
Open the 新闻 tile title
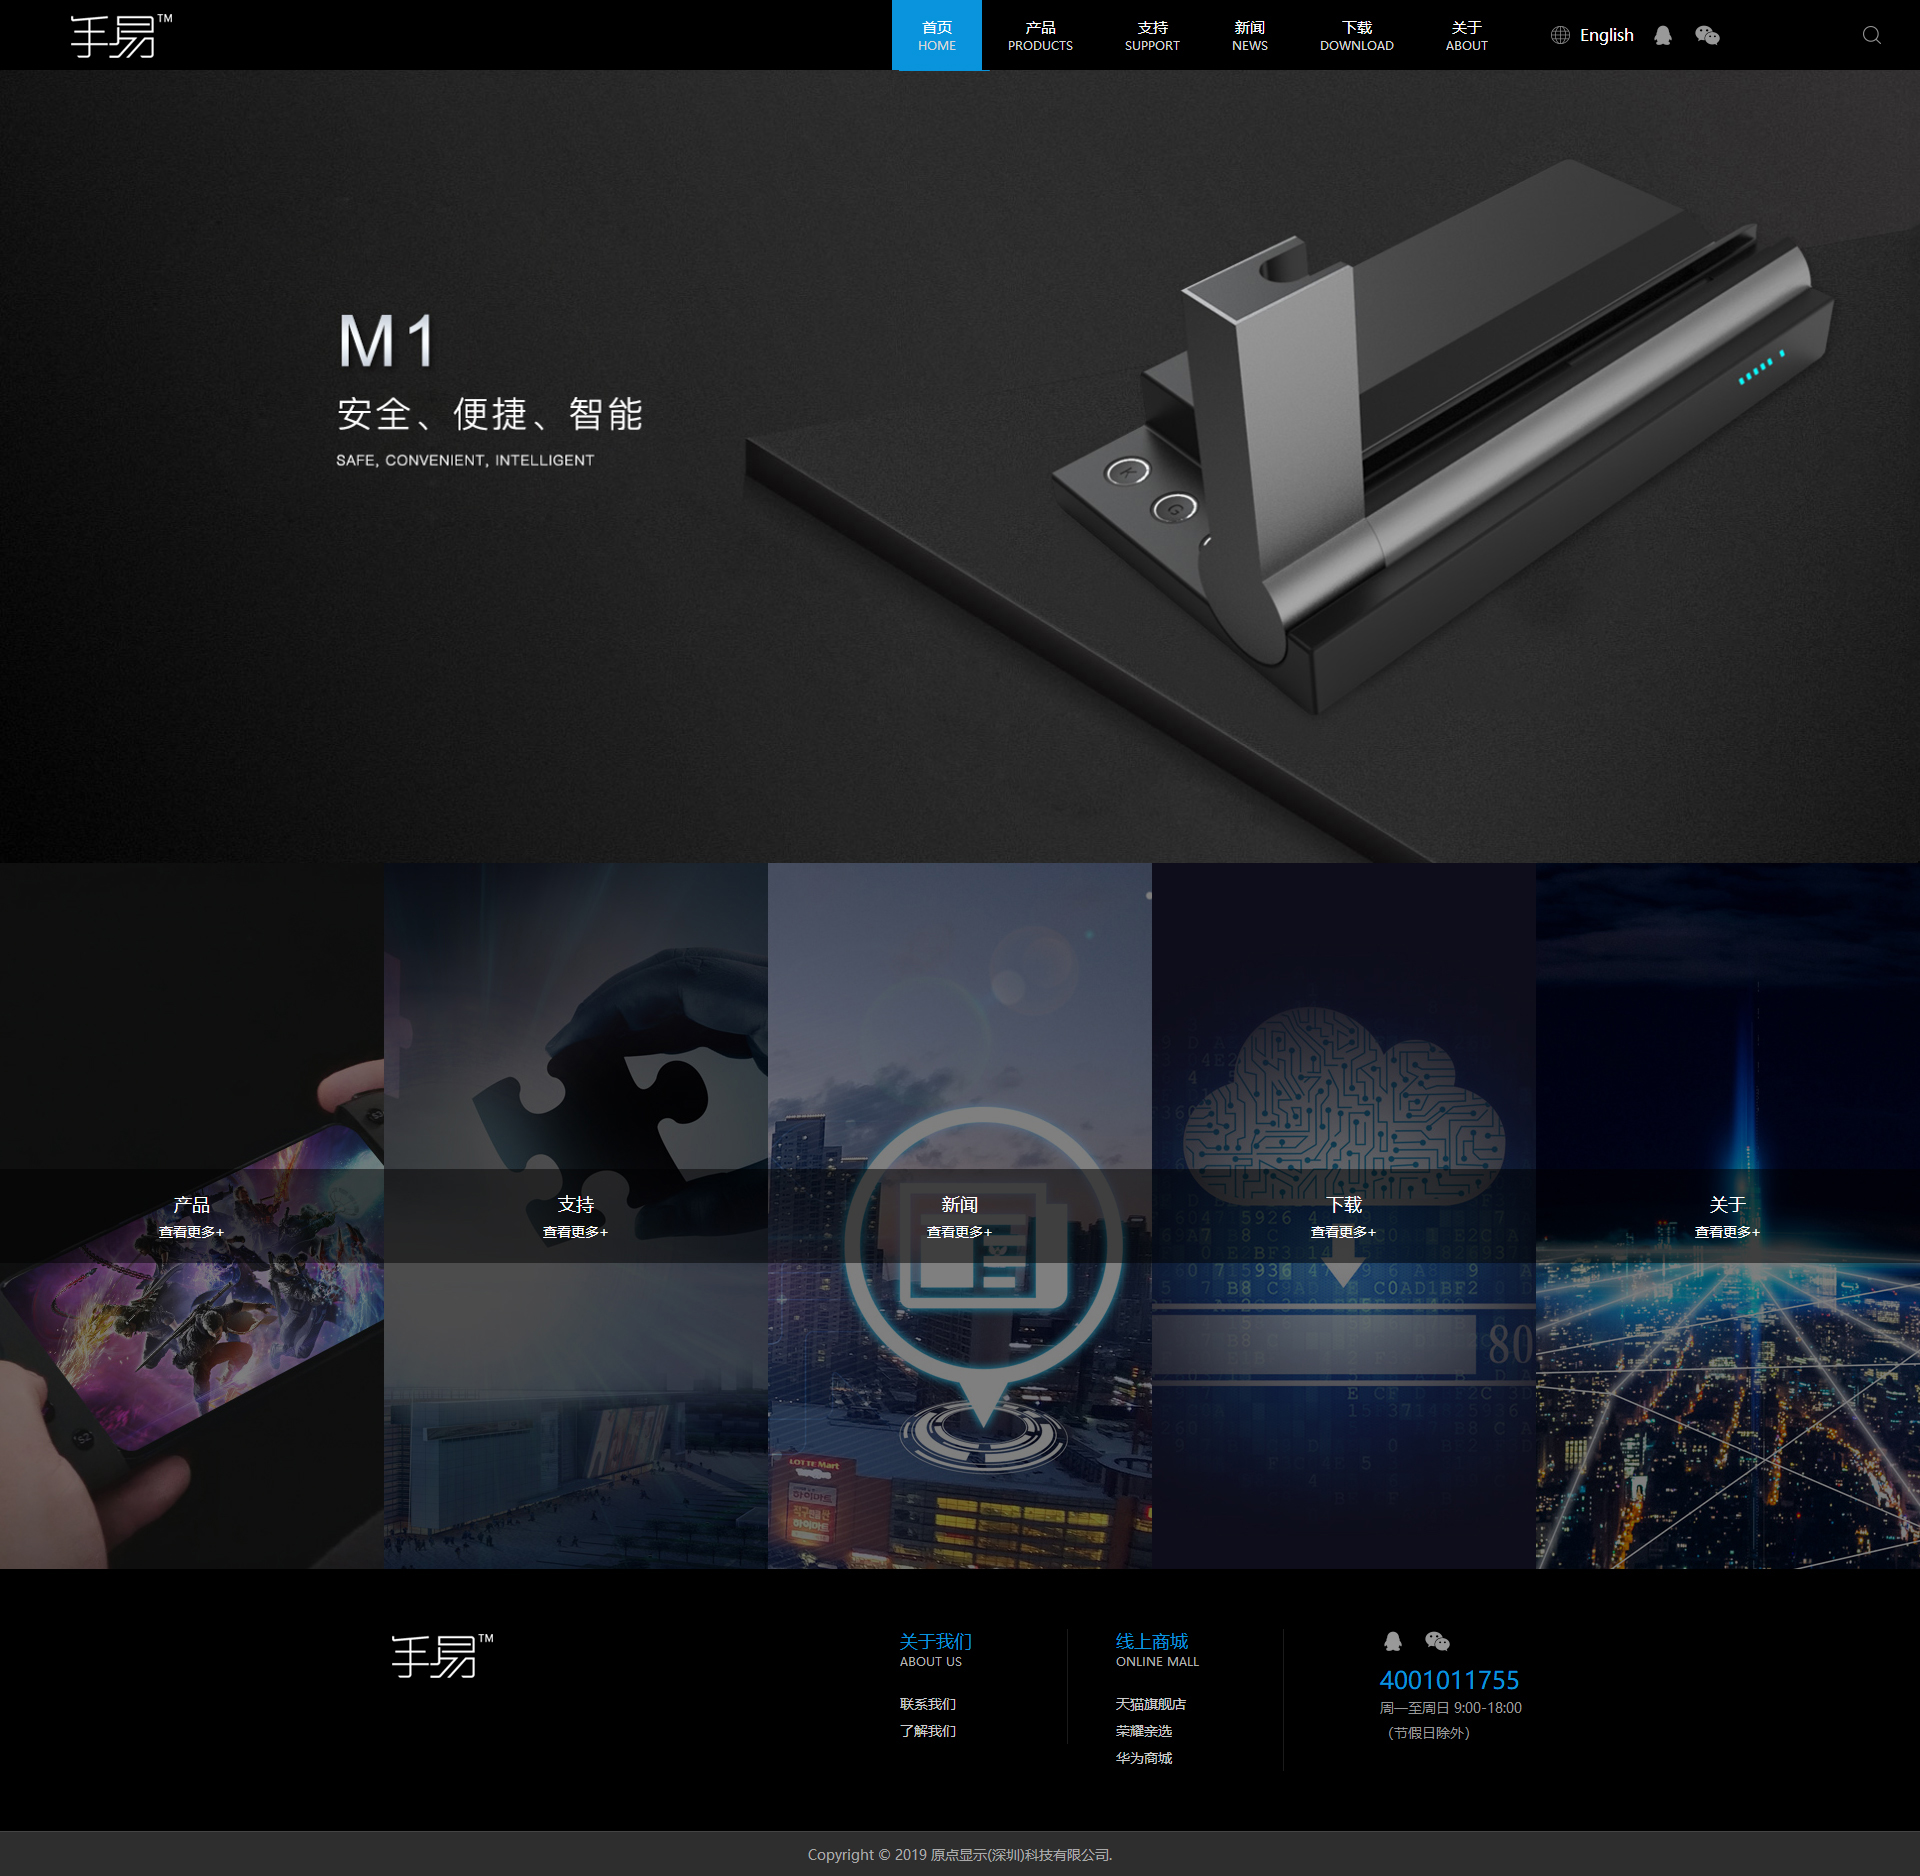tap(959, 1204)
